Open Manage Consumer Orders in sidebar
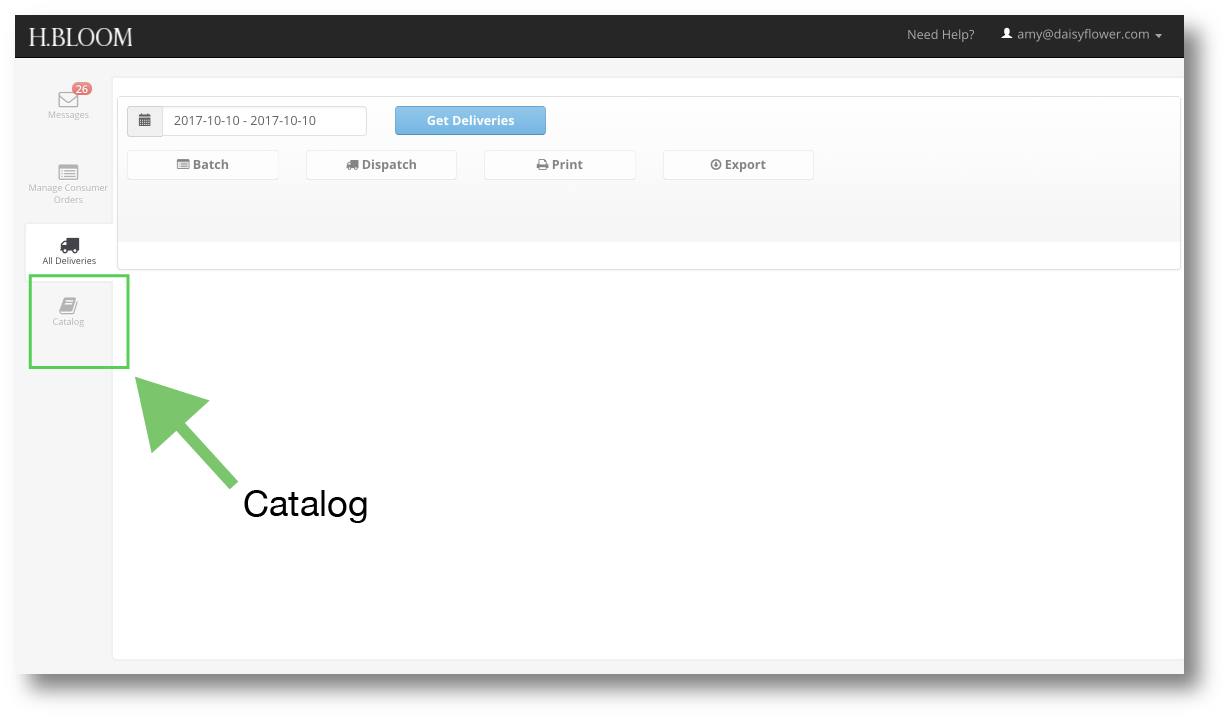Image resolution: width=1229 pixels, height=719 pixels. point(68,184)
